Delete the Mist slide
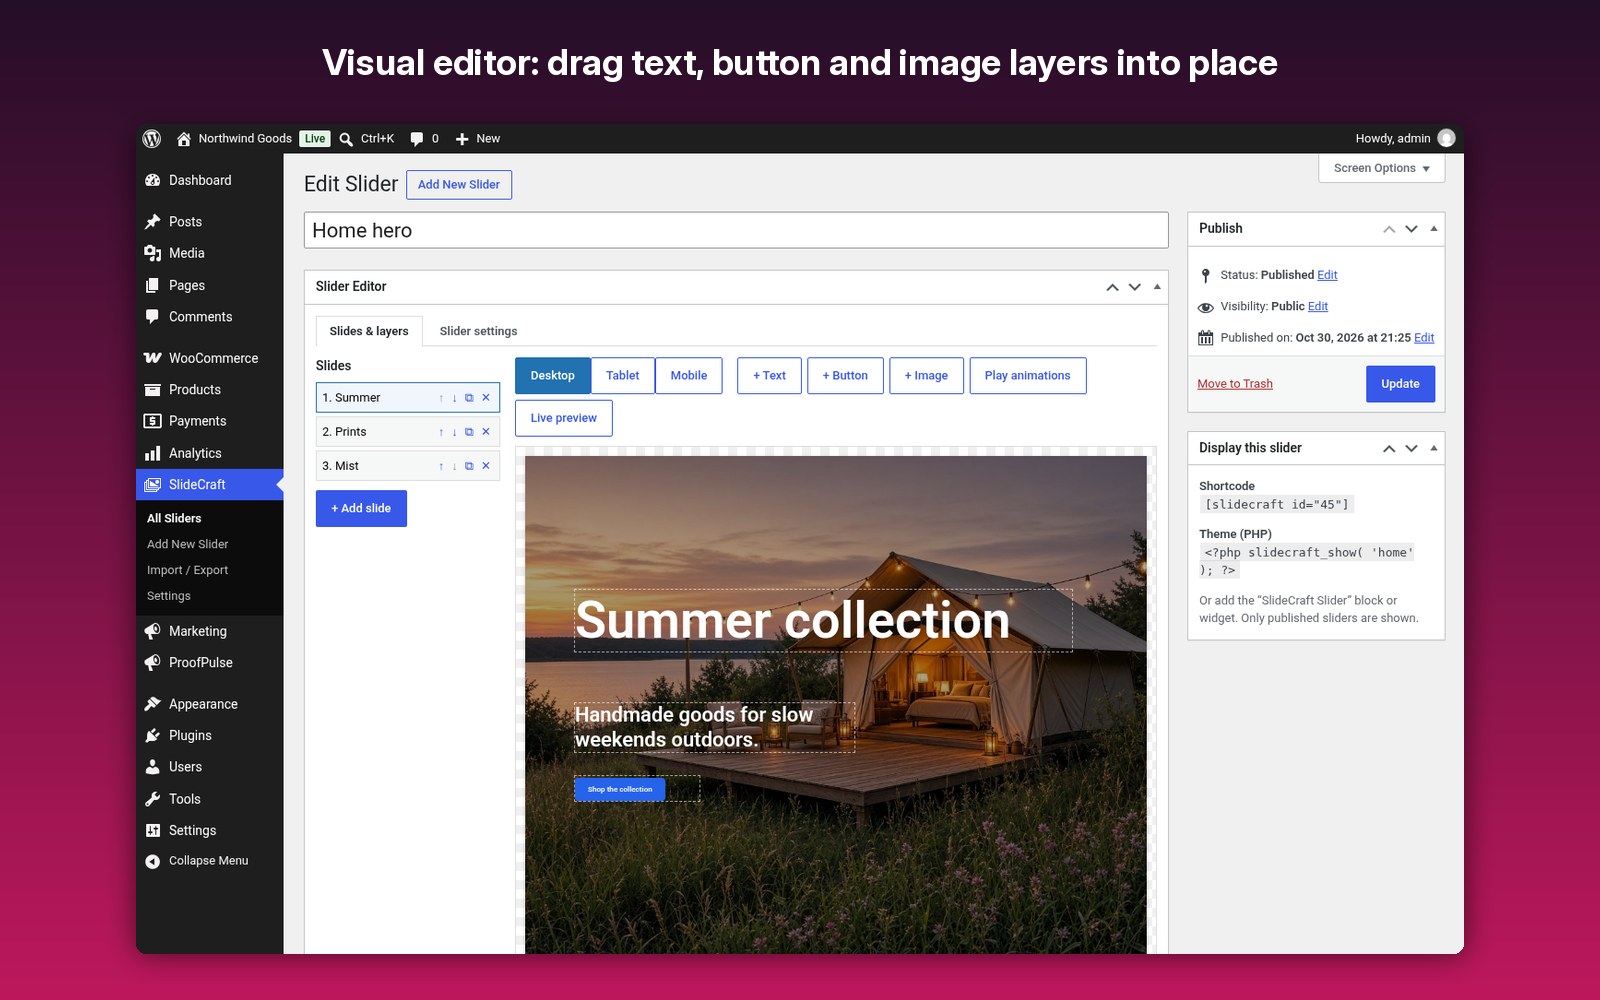Image resolution: width=1600 pixels, height=1000 pixels. coord(486,466)
